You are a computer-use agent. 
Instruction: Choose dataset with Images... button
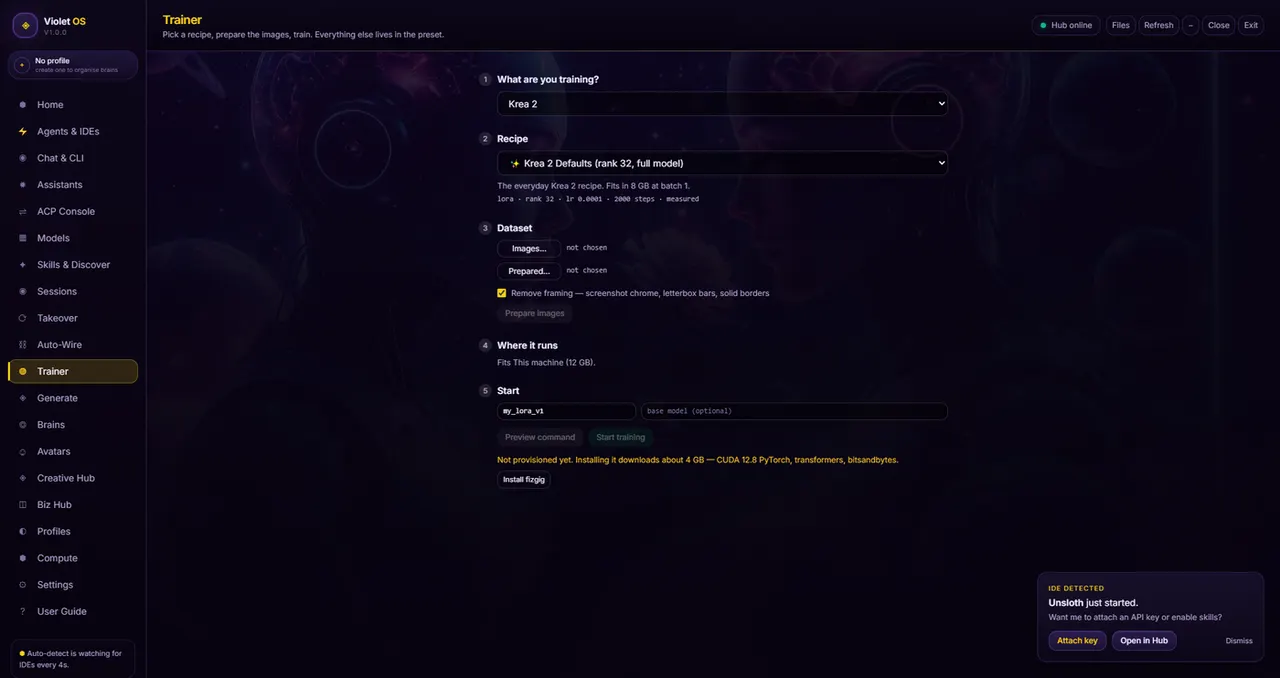pyautogui.click(x=529, y=248)
